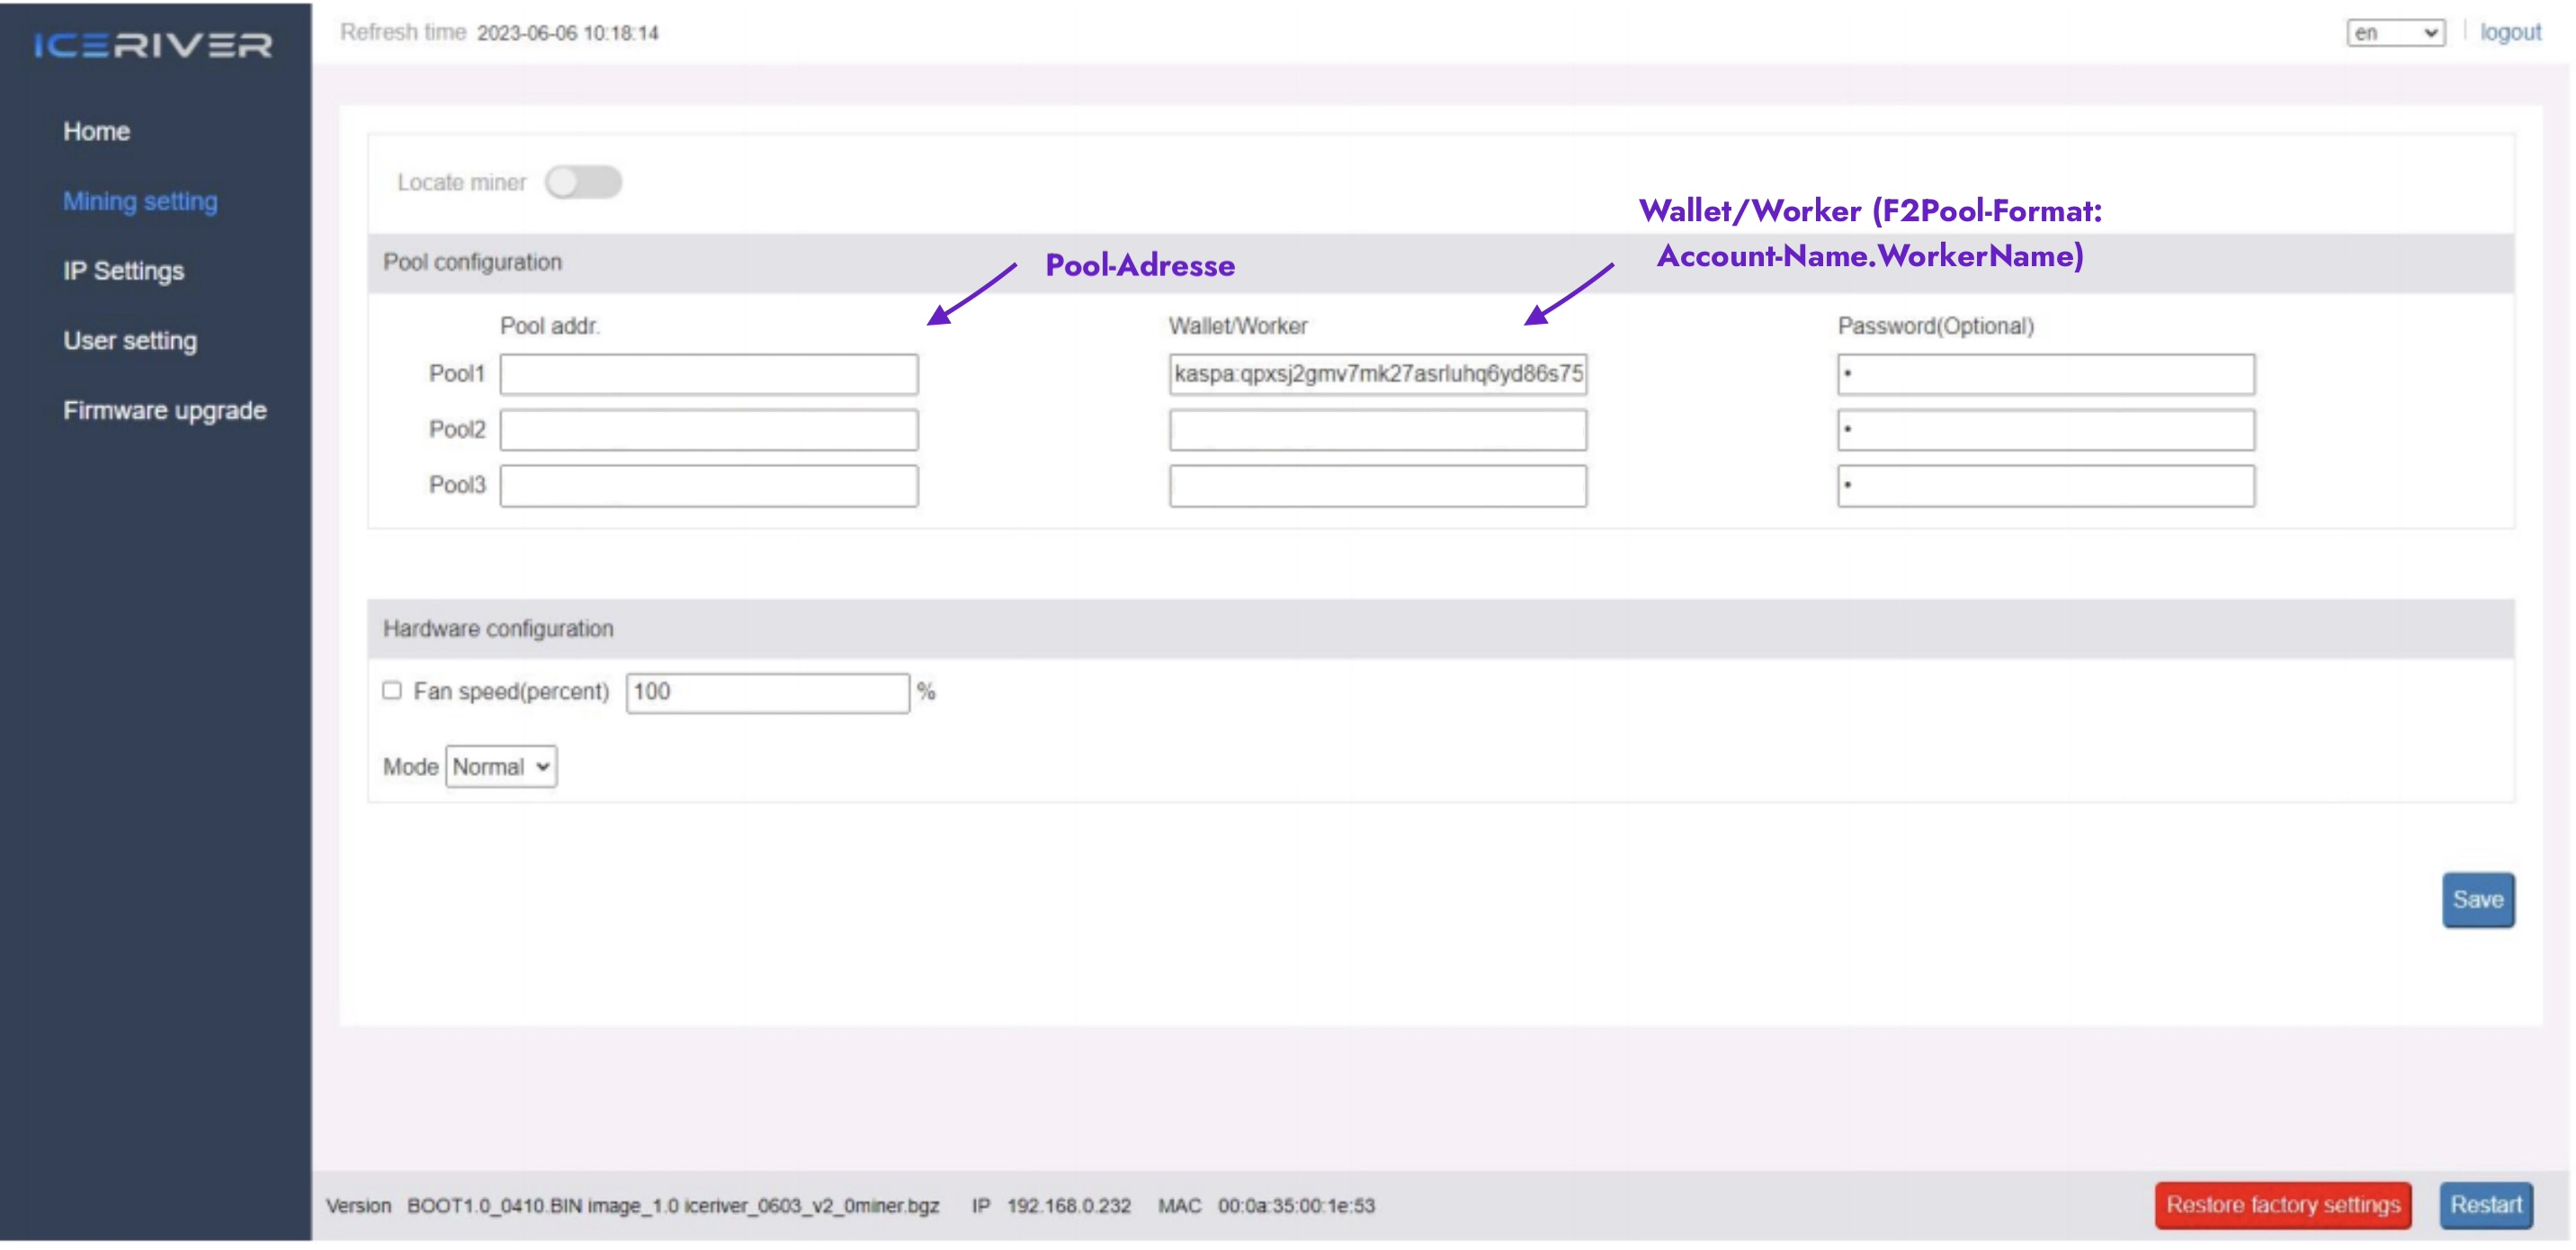Click MAC address 00:0a:35:00:1e:53
2576x1250 pixels.
coord(1296,1206)
